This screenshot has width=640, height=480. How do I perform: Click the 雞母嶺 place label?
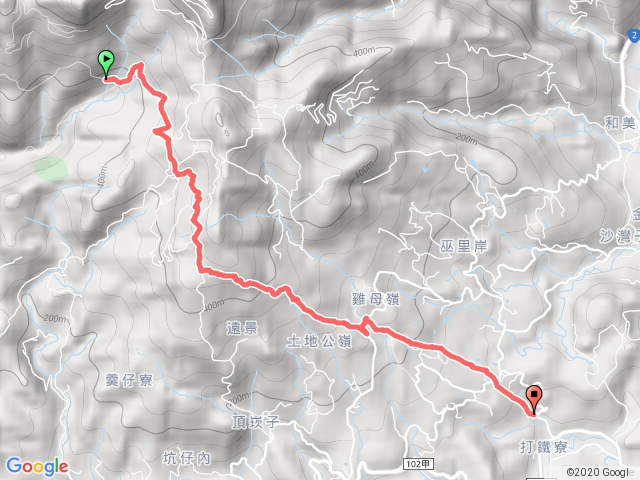tap(376, 300)
